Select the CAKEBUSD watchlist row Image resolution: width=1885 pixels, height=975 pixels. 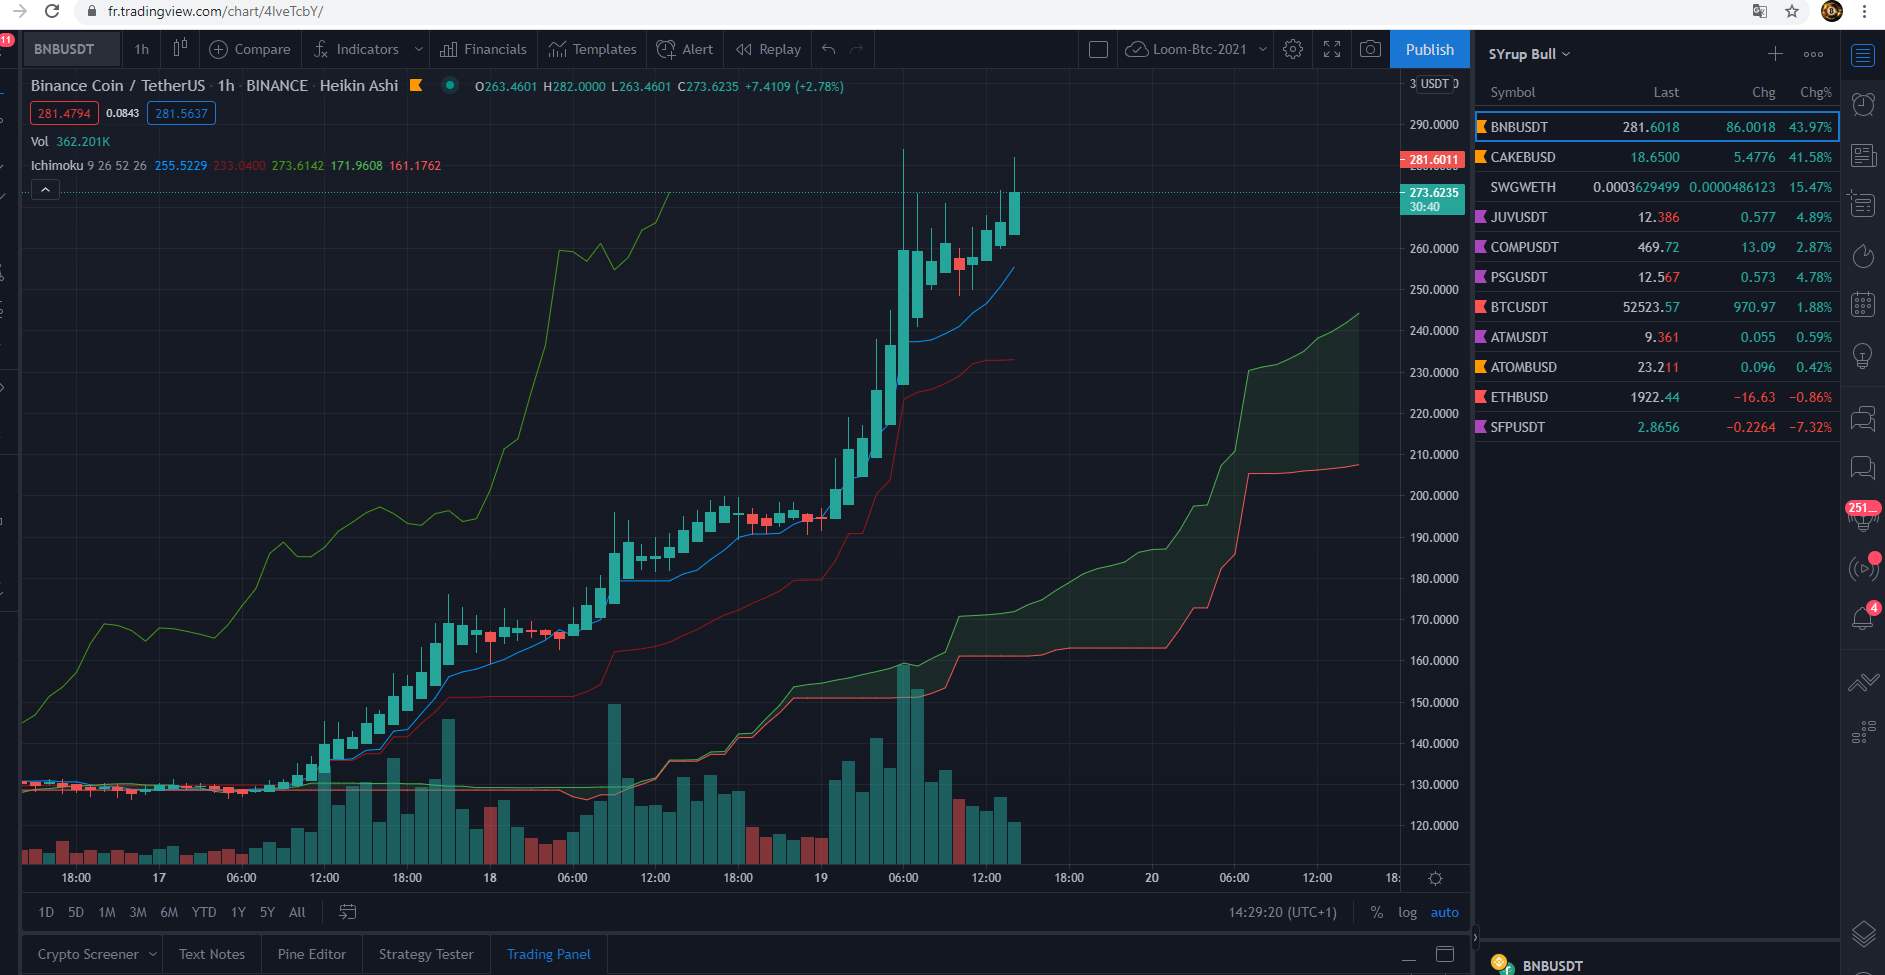(x=1657, y=157)
